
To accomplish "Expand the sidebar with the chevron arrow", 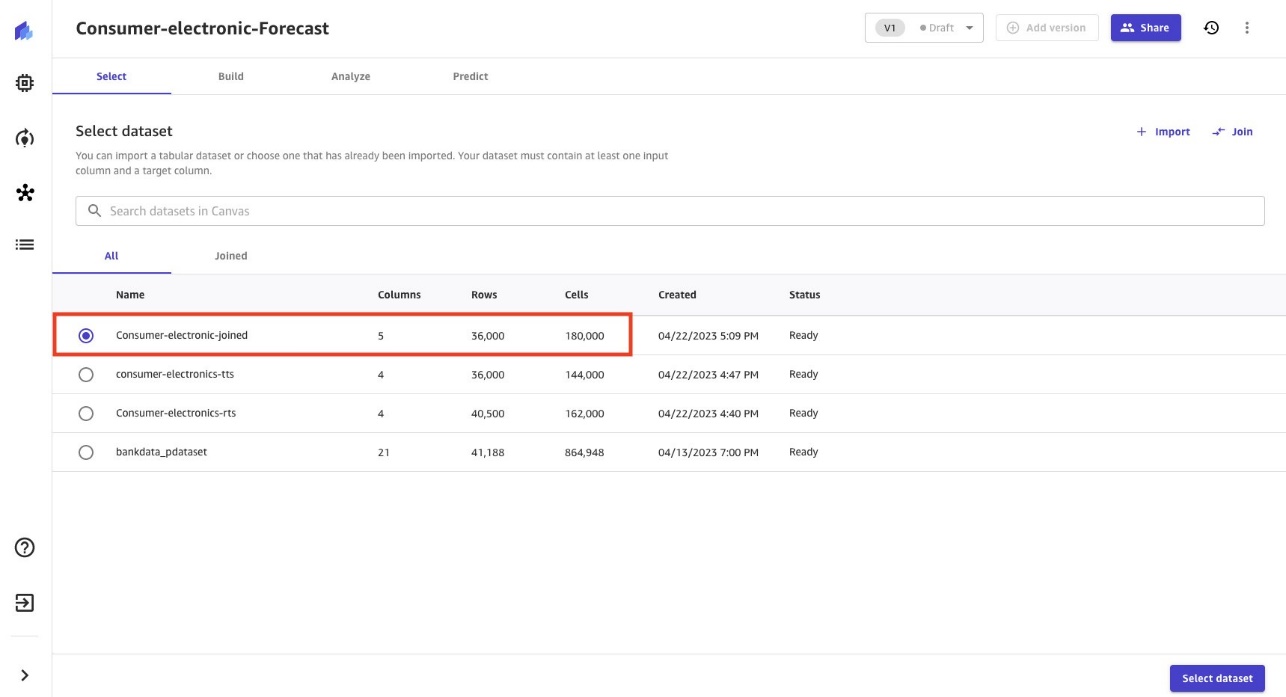I will (x=24, y=675).
